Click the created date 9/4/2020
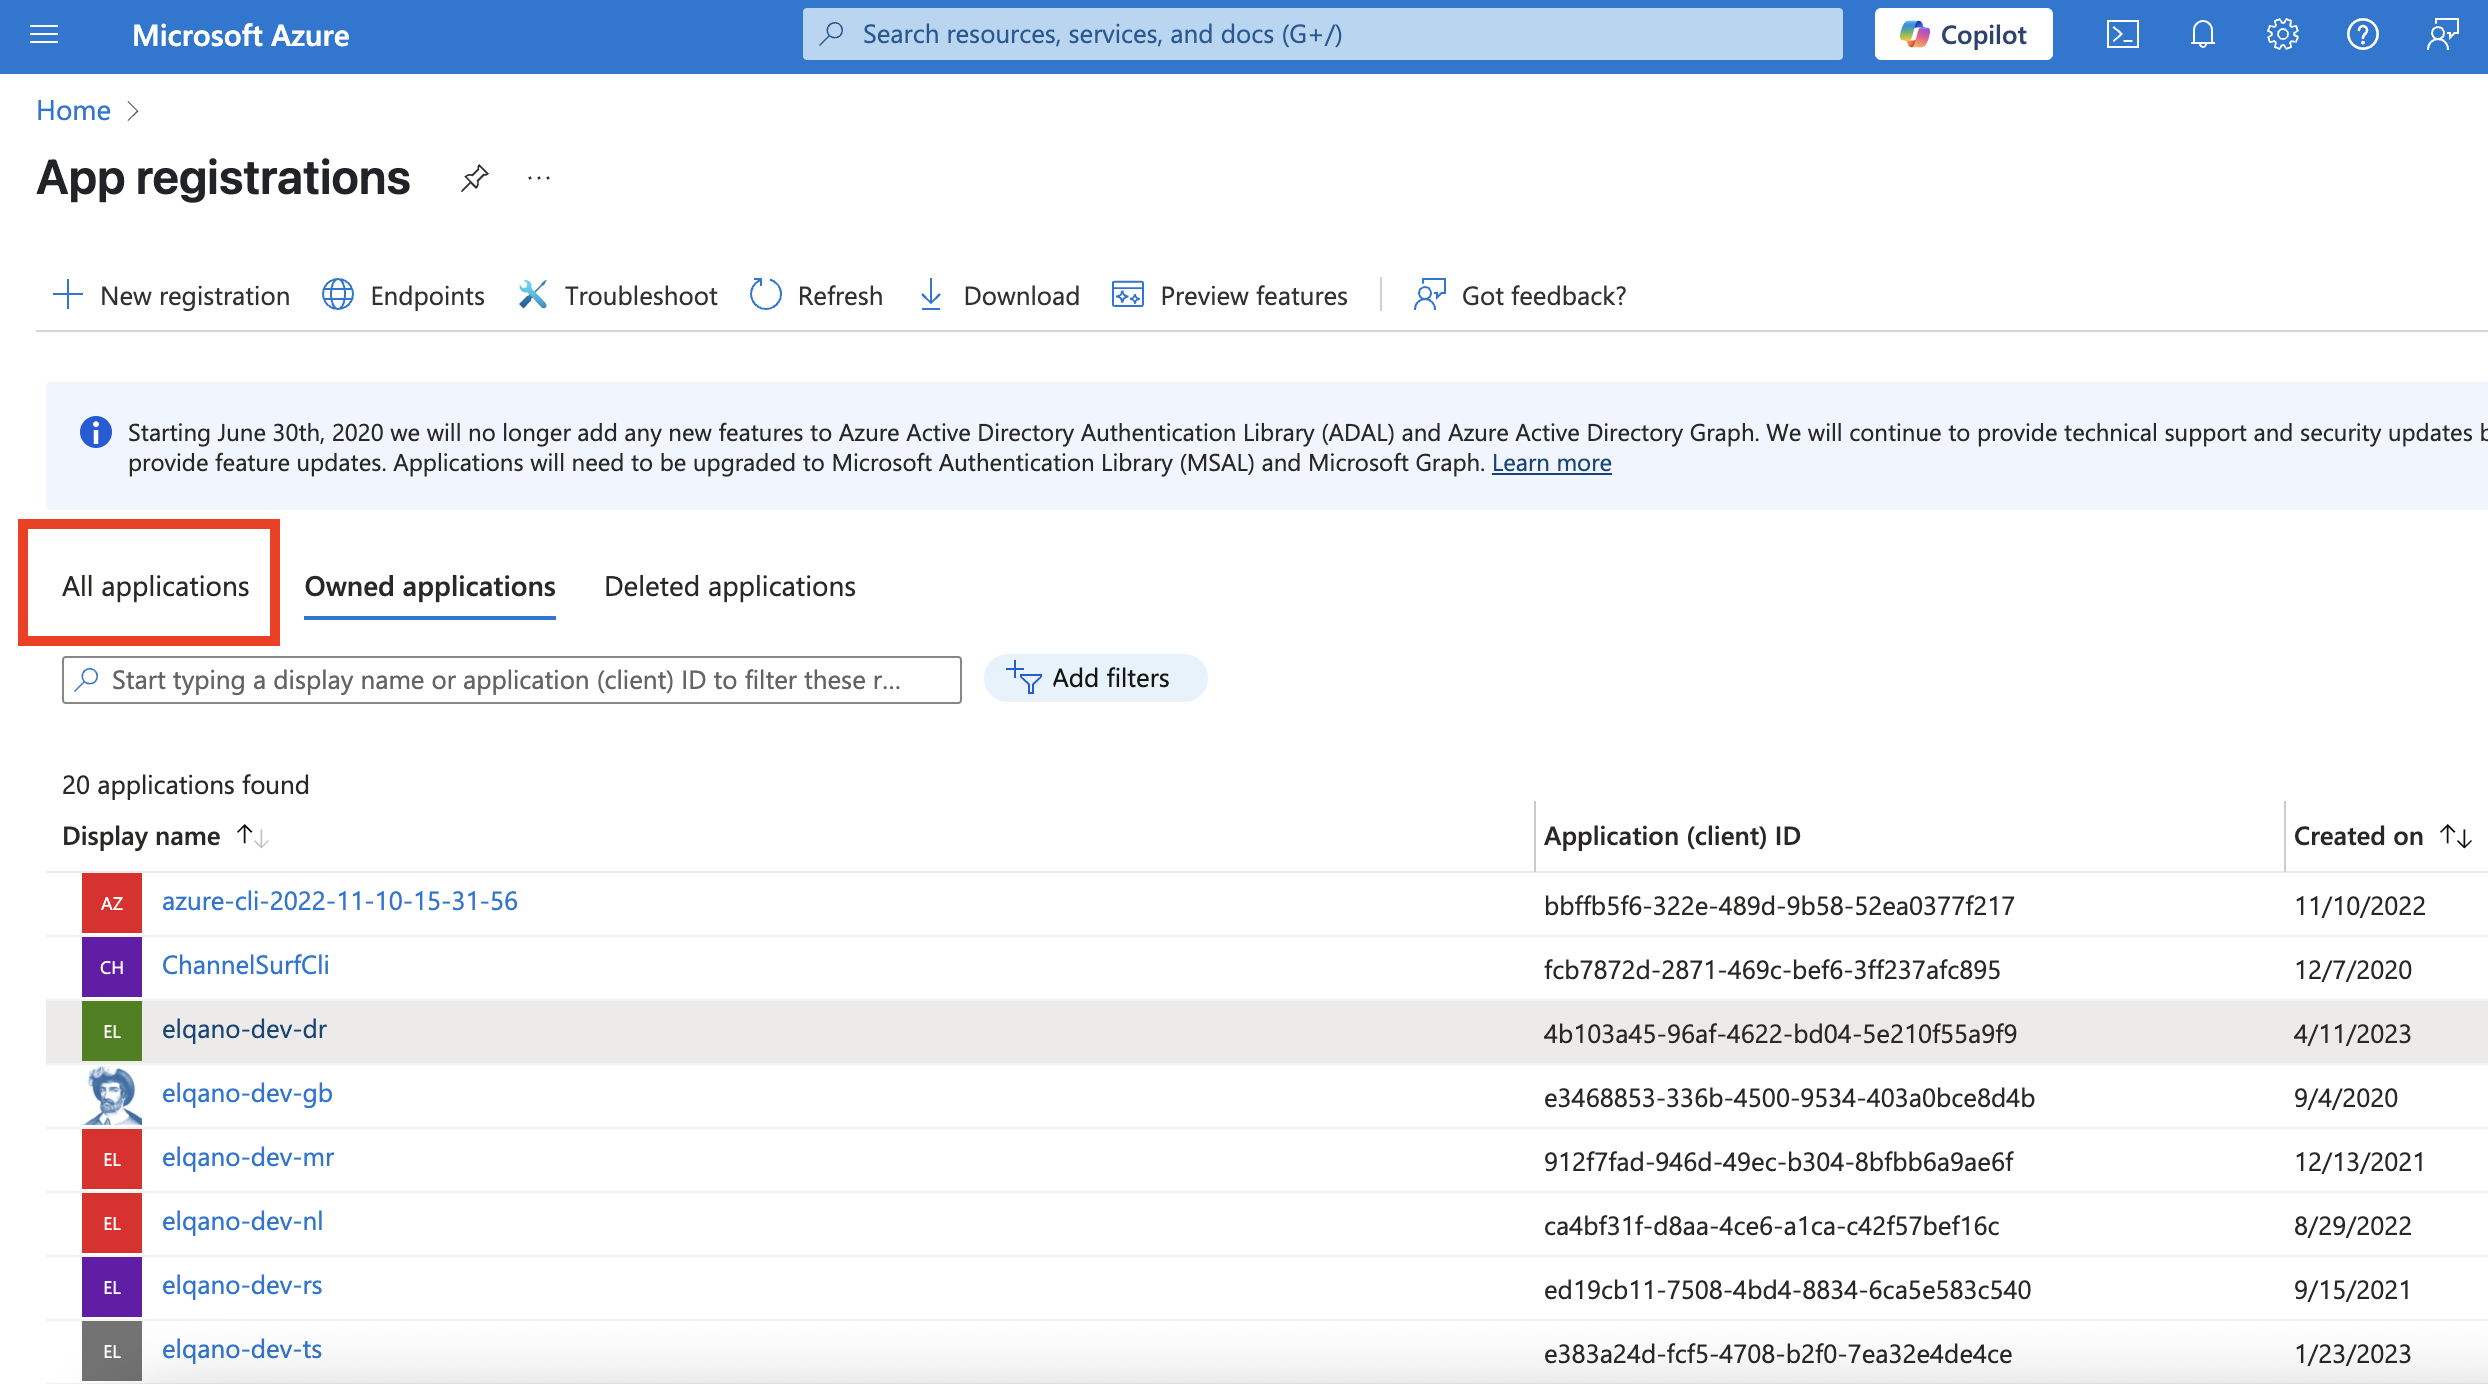 [2346, 1097]
